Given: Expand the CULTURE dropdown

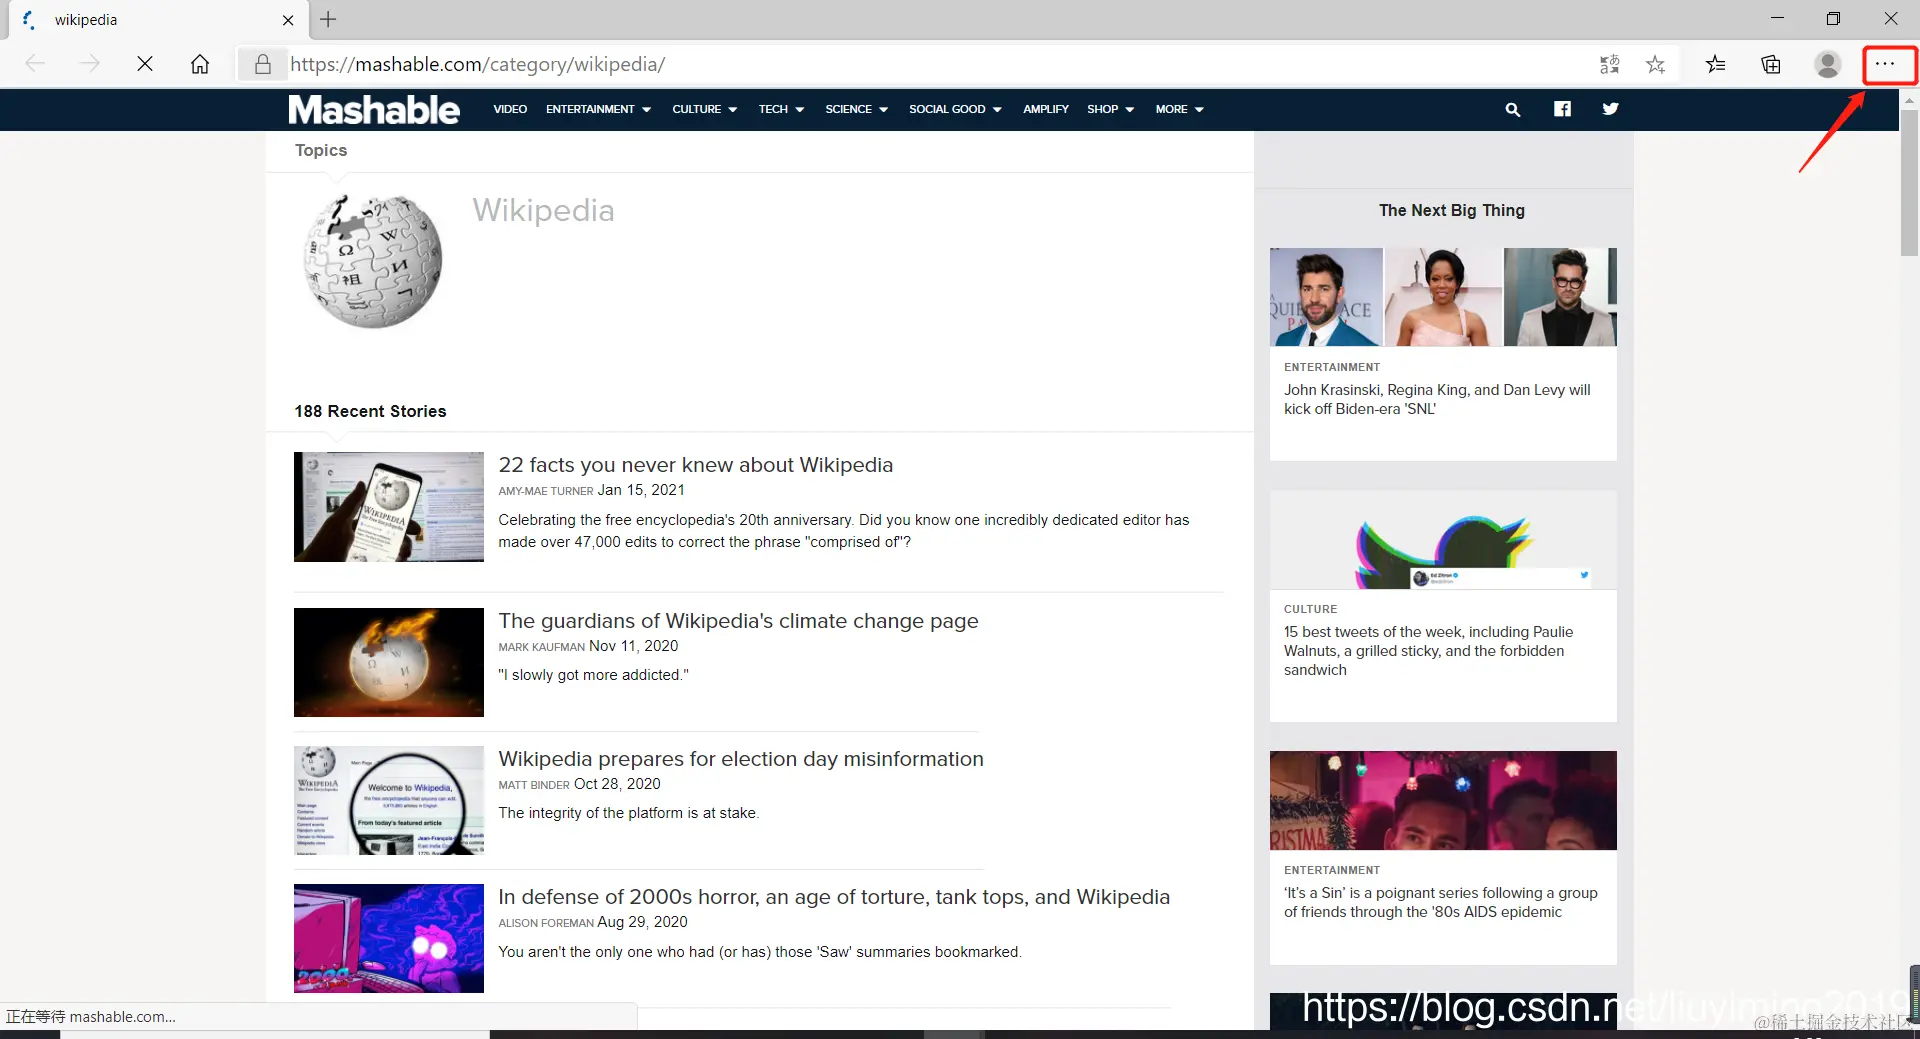Looking at the screenshot, I should click(704, 109).
